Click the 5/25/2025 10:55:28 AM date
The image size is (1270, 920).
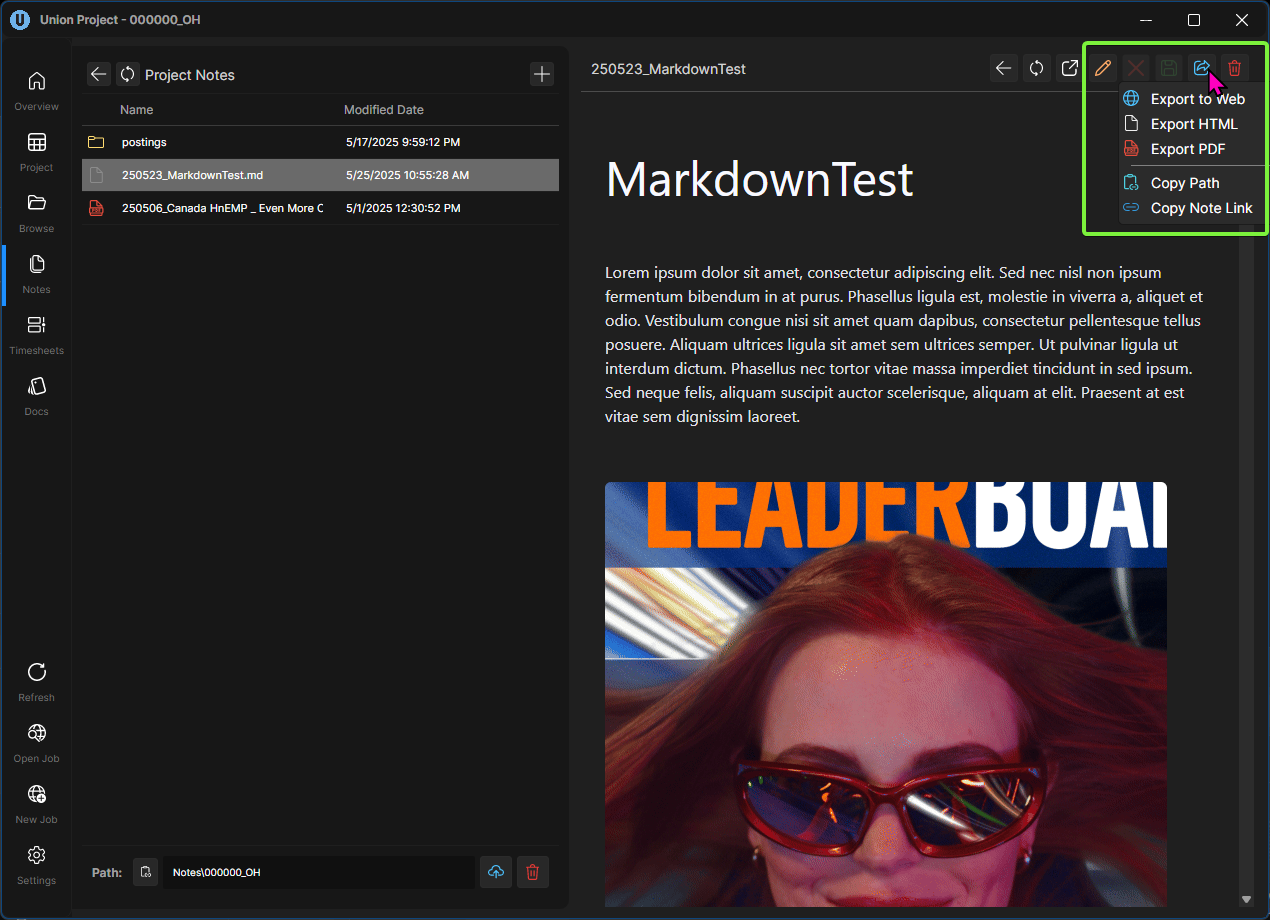(x=407, y=175)
